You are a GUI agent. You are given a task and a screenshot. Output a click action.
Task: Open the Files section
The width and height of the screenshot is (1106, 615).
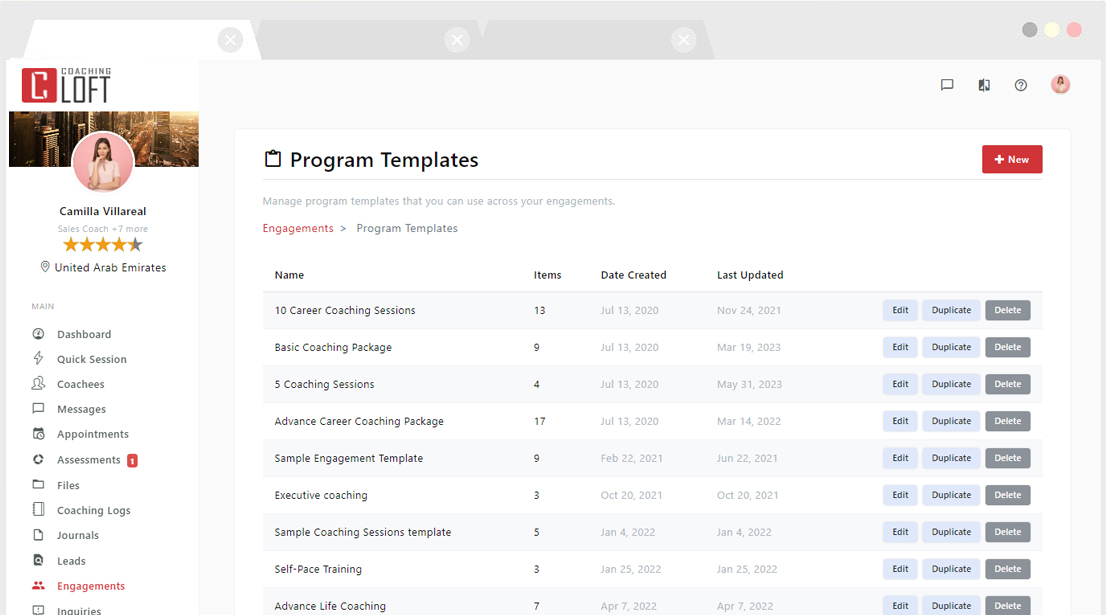click(73, 485)
